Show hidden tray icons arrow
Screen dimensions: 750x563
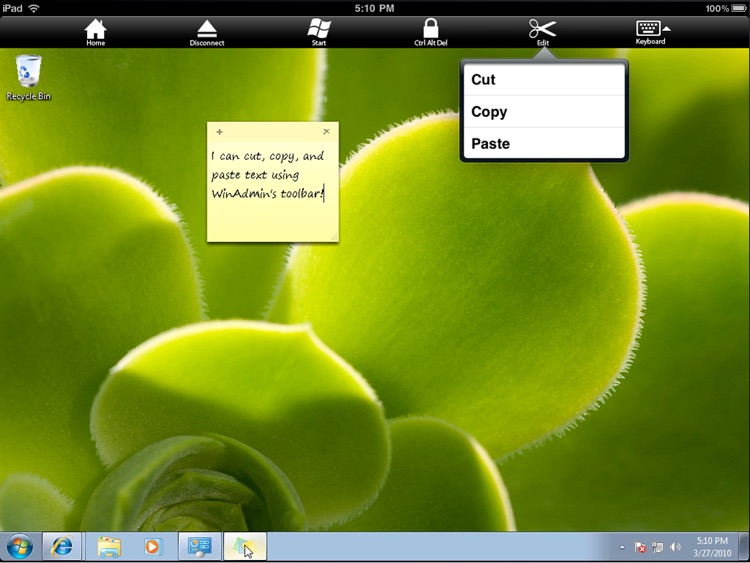click(622, 547)
